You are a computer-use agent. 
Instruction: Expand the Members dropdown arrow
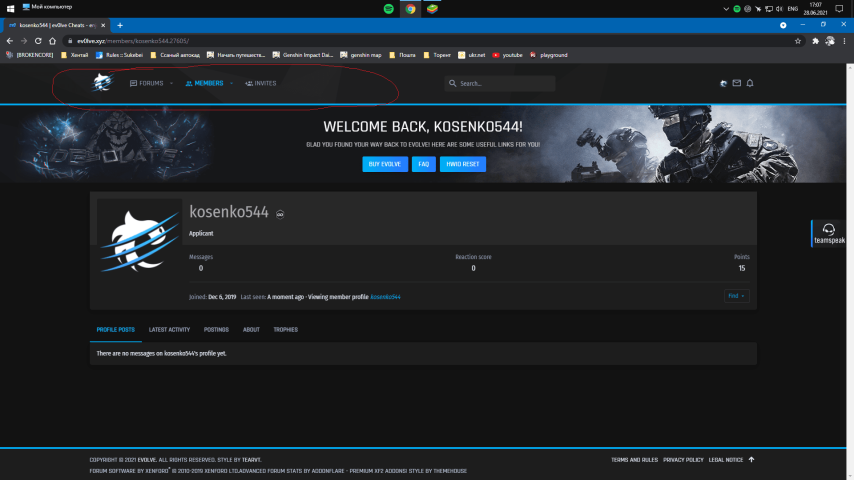coord(231,83)
